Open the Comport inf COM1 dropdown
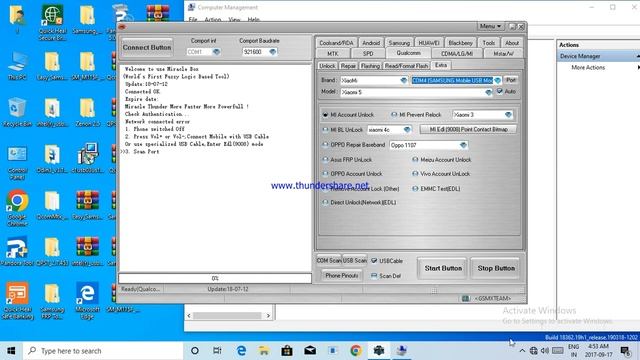 pyautogui.click(x=216, y=52)
